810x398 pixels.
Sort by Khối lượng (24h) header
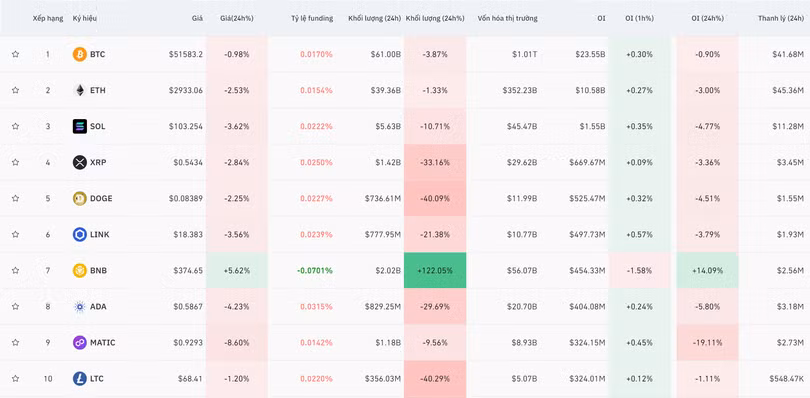375,19
